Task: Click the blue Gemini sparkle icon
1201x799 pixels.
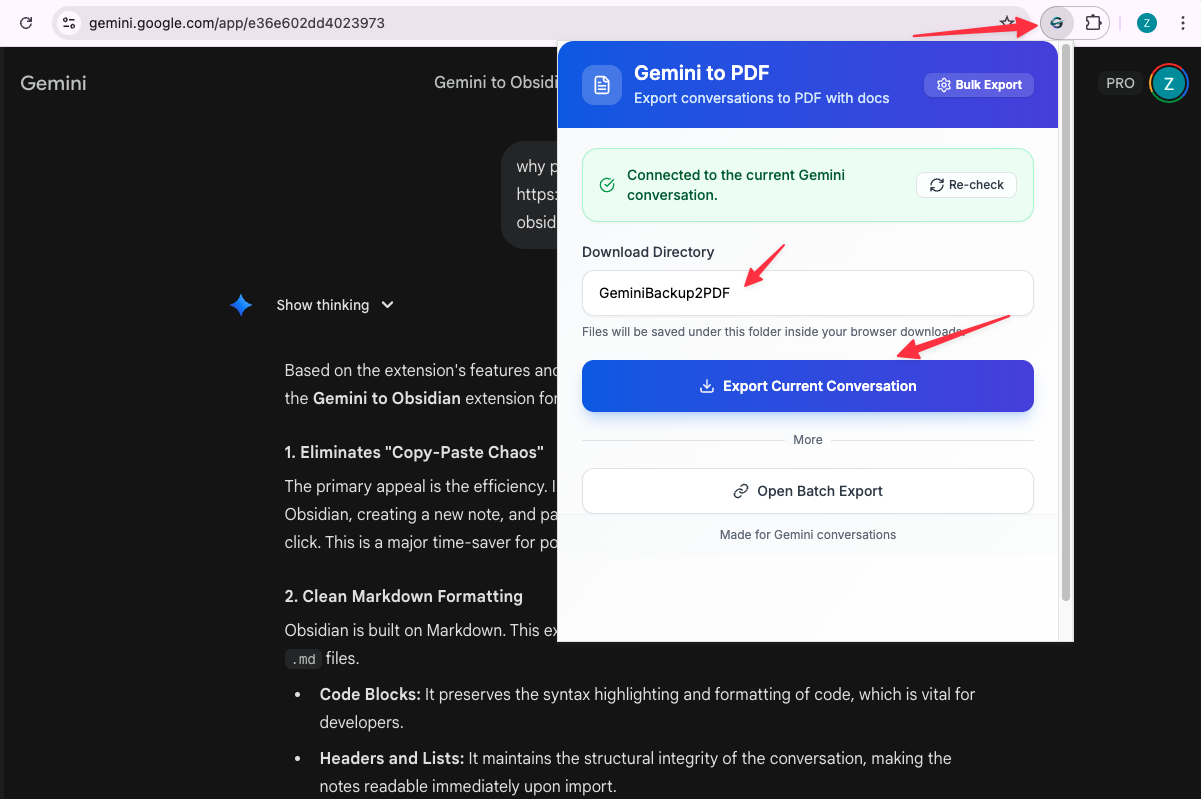Action: [241, 305]
